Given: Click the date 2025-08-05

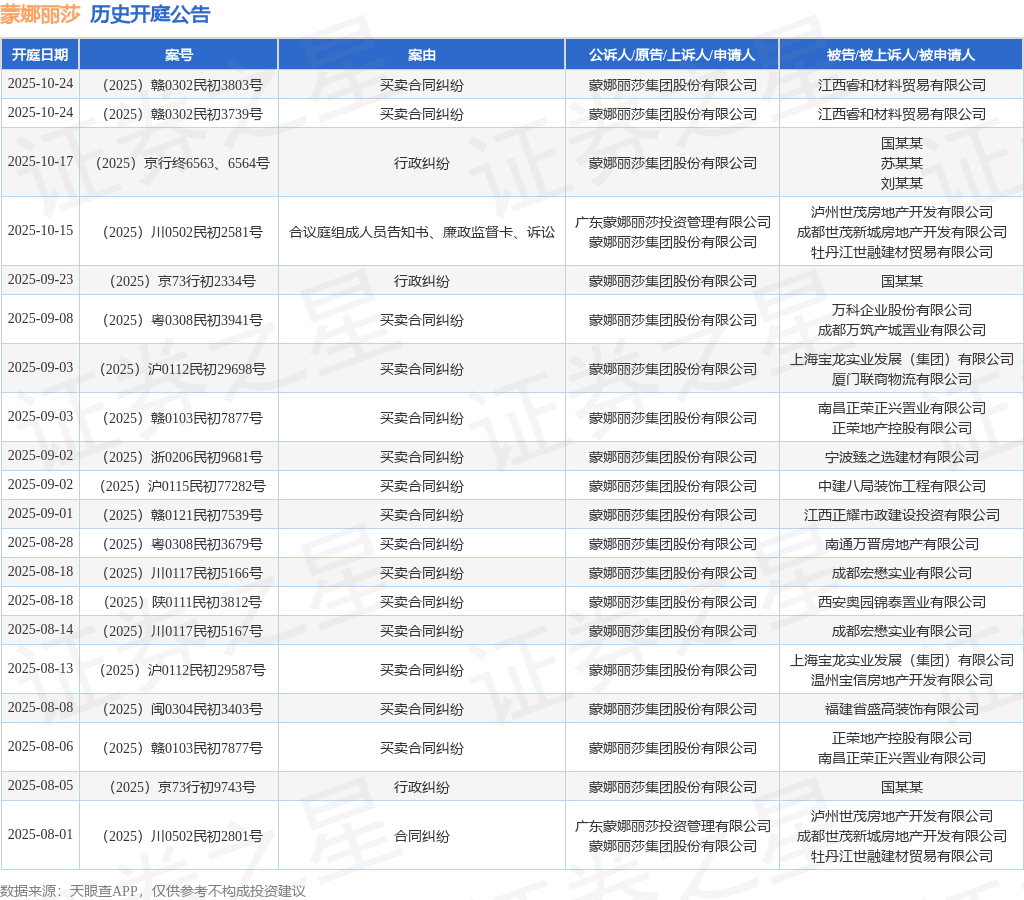Looking at the screenshot, I should [40, 785].
